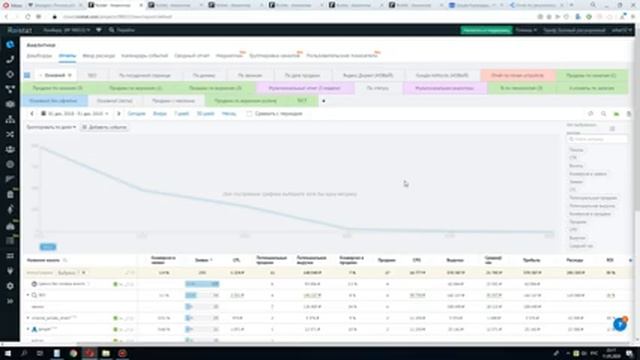
Task: Set period to Сегодня
Action: [x=136, y=114]
